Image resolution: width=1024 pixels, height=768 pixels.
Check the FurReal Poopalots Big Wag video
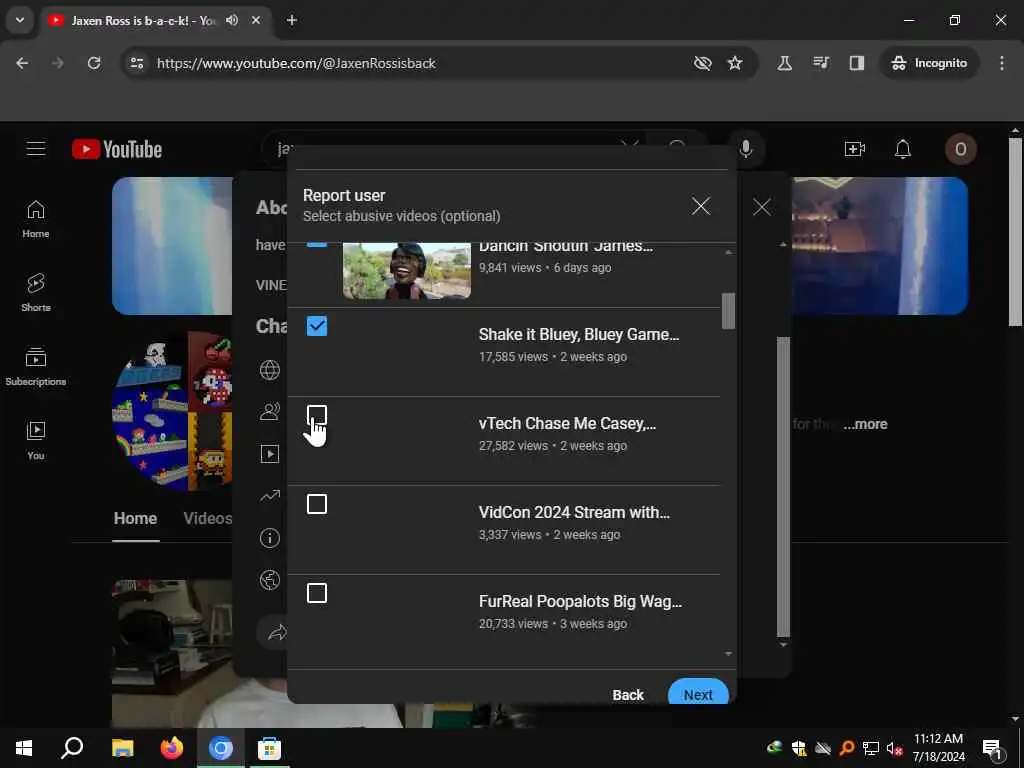[x=317, y=593]
